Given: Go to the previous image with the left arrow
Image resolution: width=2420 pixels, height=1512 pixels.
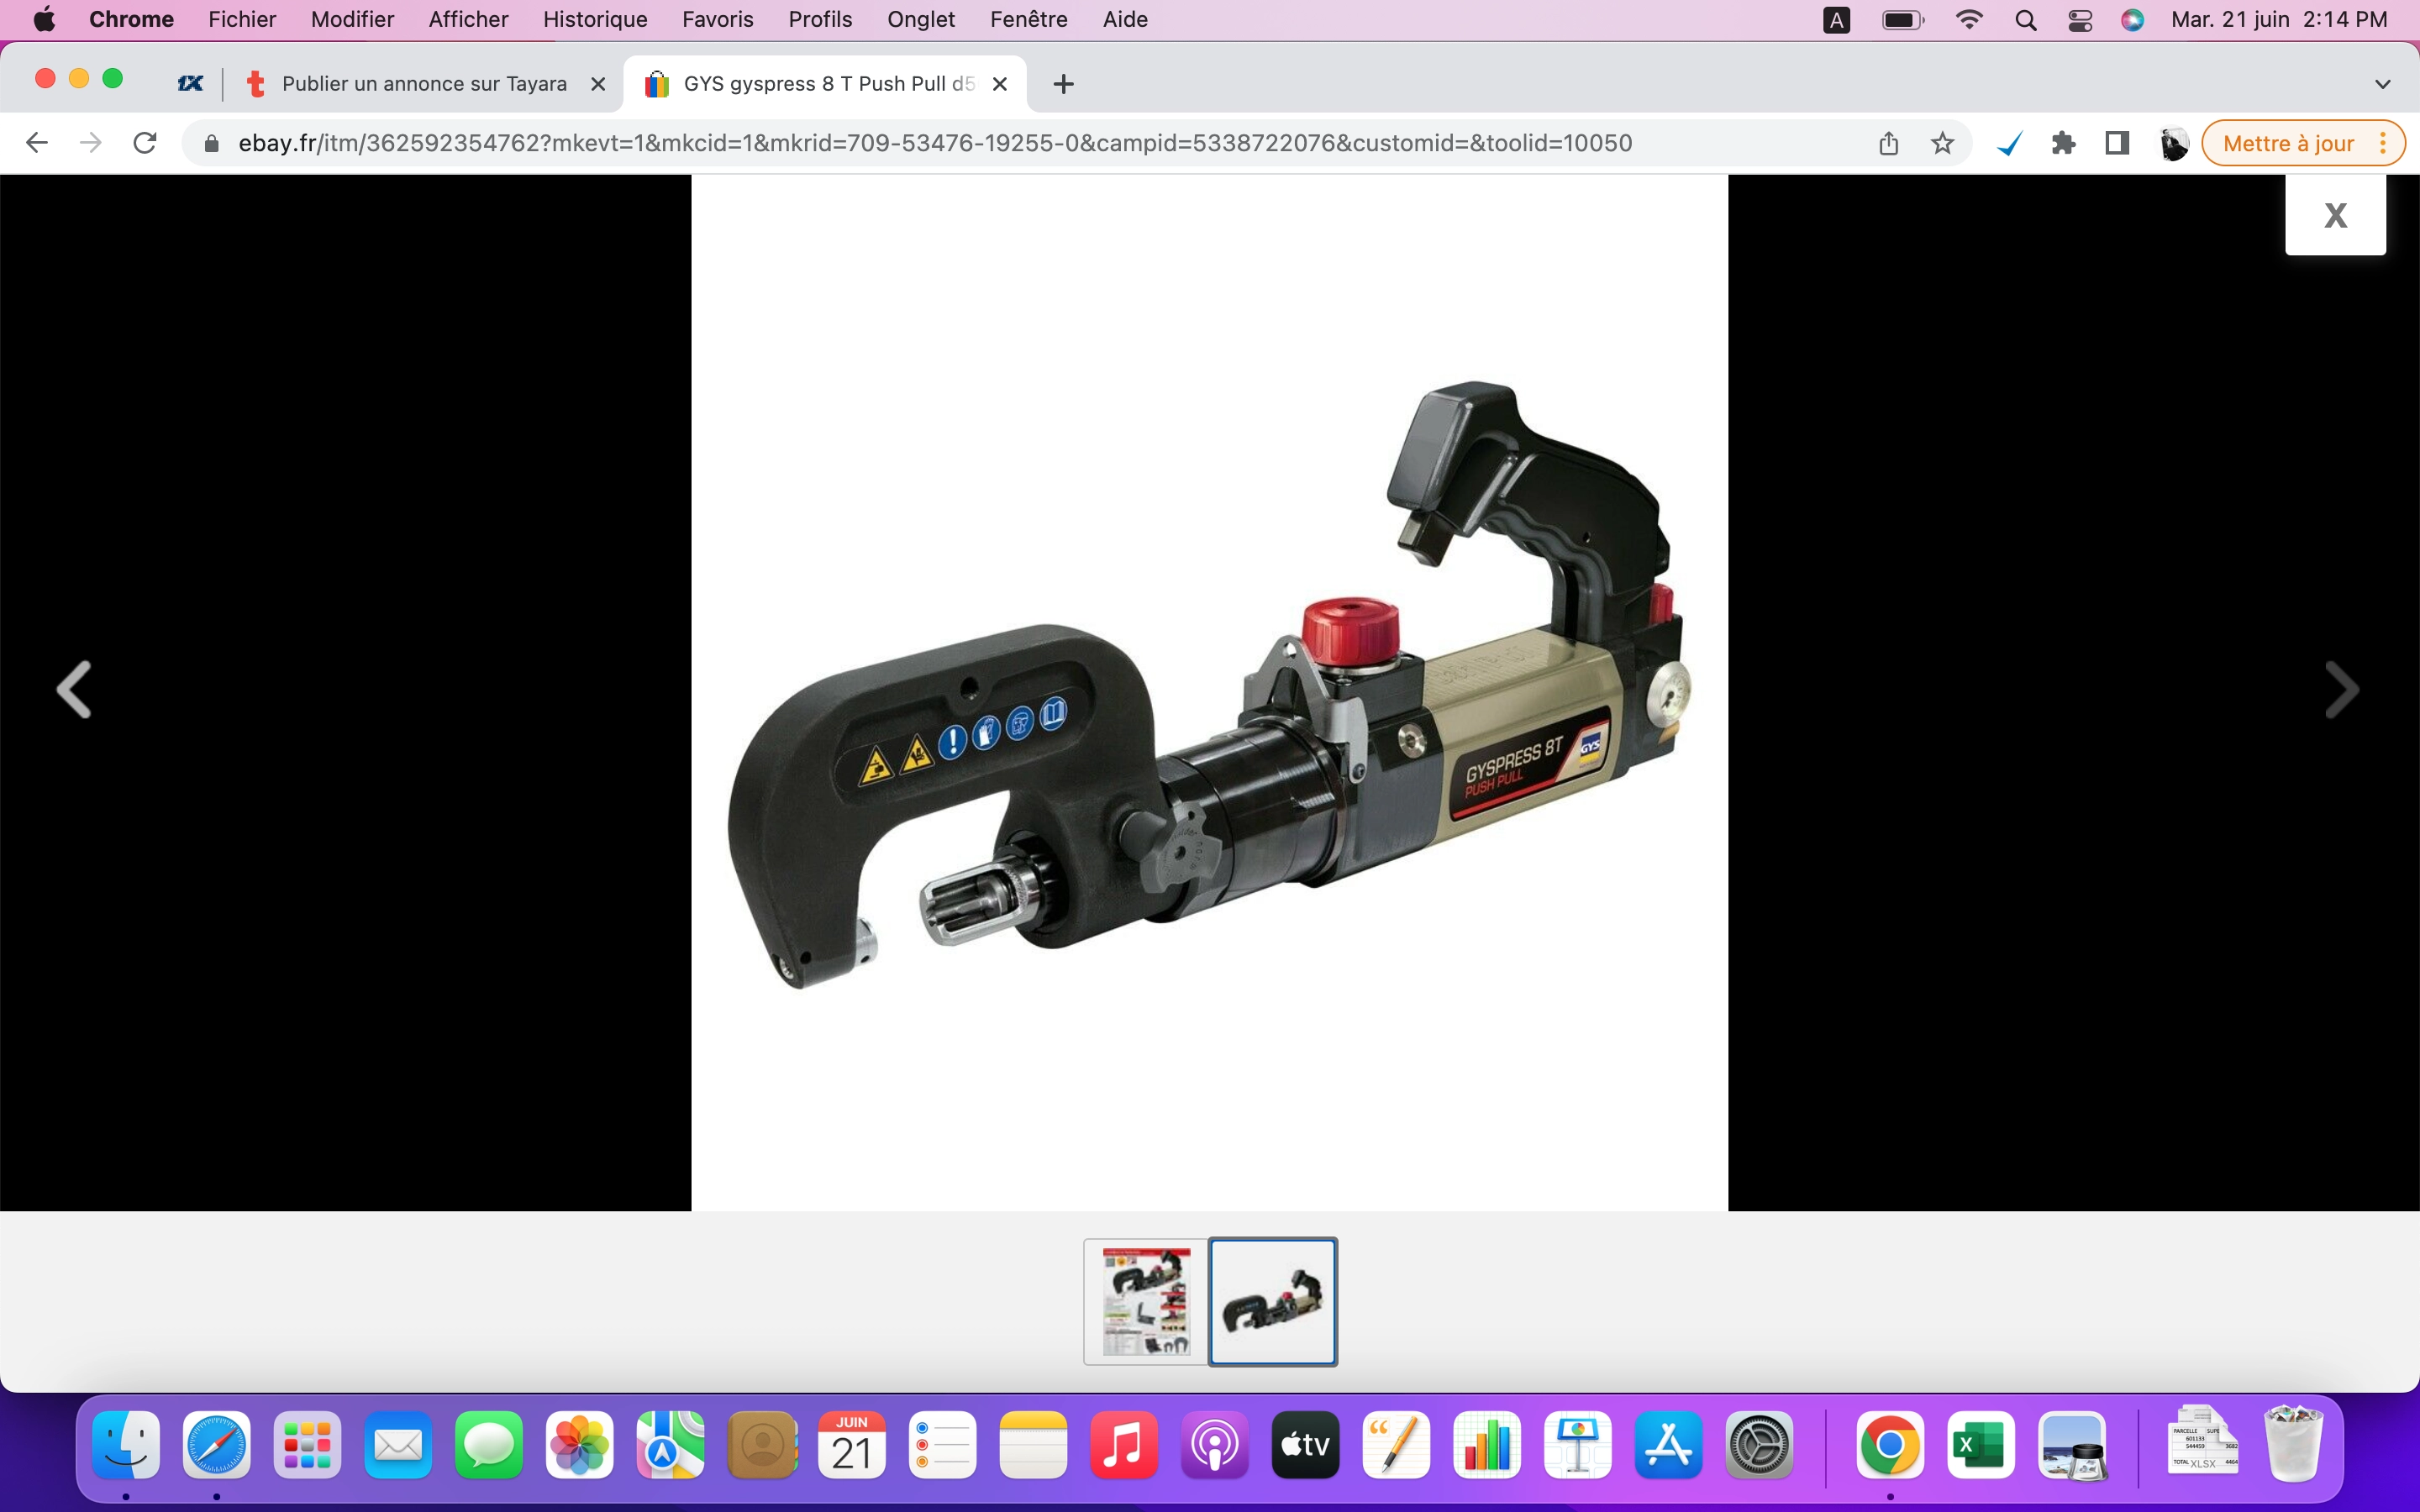Looking at the screenshot, I should (x=74, y=689).
